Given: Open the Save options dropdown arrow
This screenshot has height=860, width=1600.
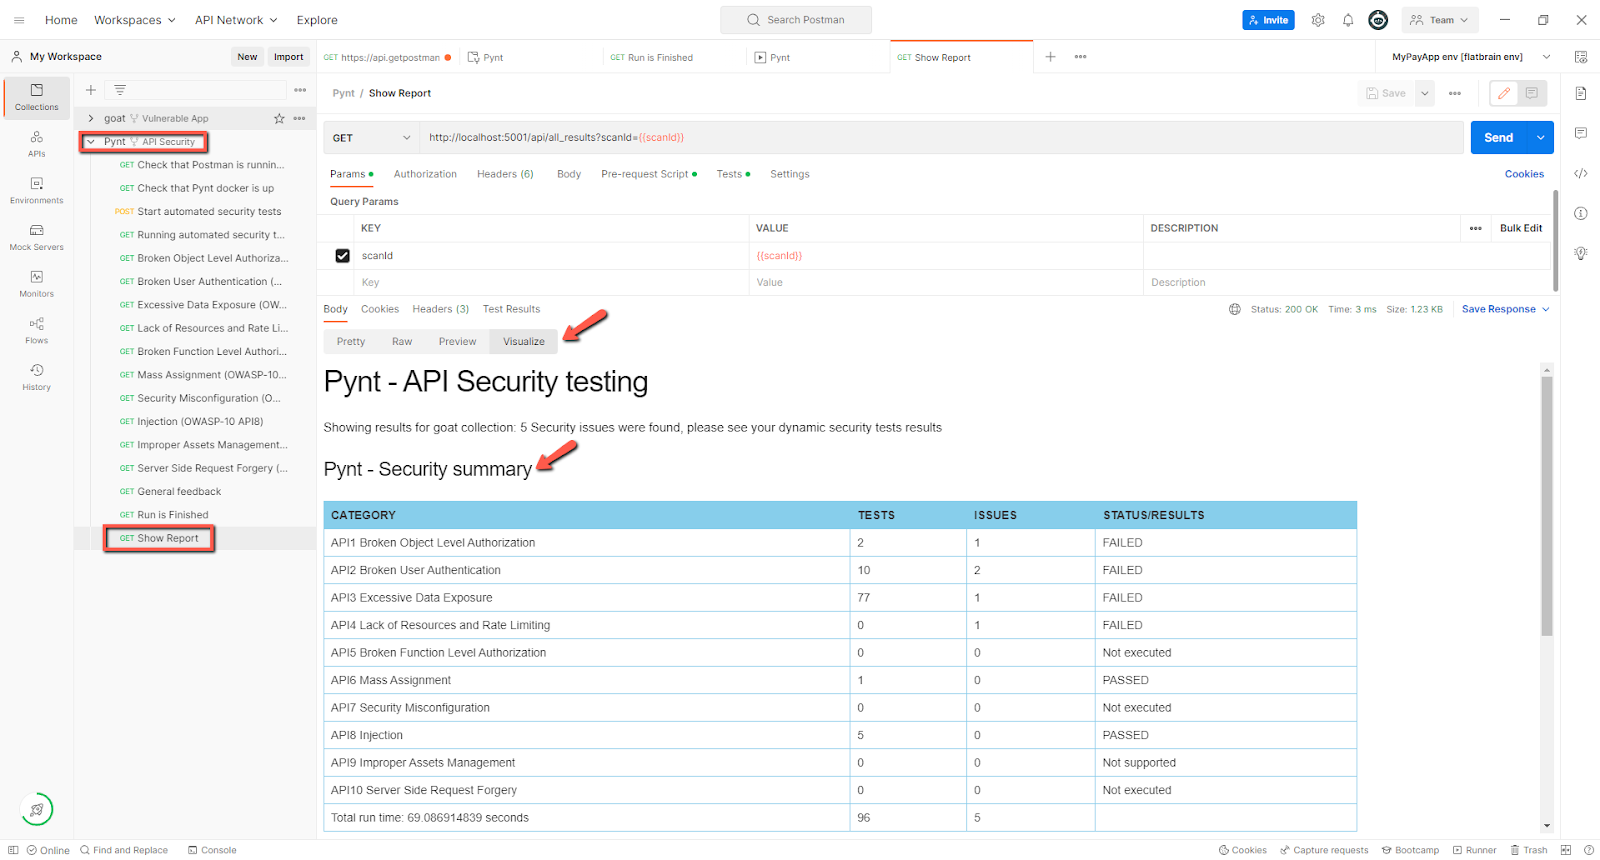Looking at the screenshot, I should click(1425, 93).
